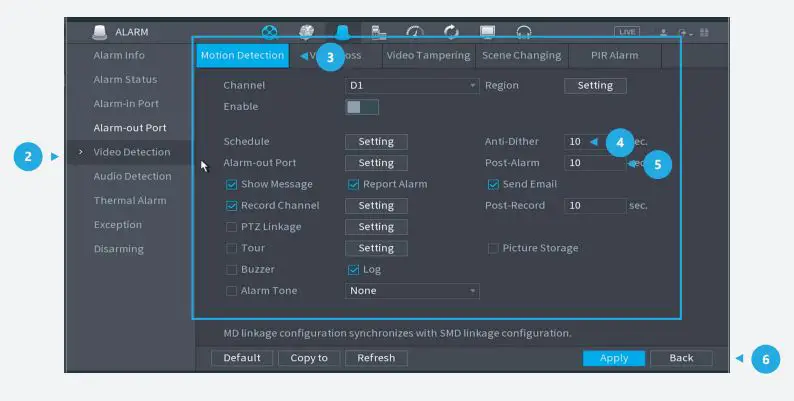Click the Post-Record seconds field
Viewport: 794px width, 401px height.
(596, 206)
